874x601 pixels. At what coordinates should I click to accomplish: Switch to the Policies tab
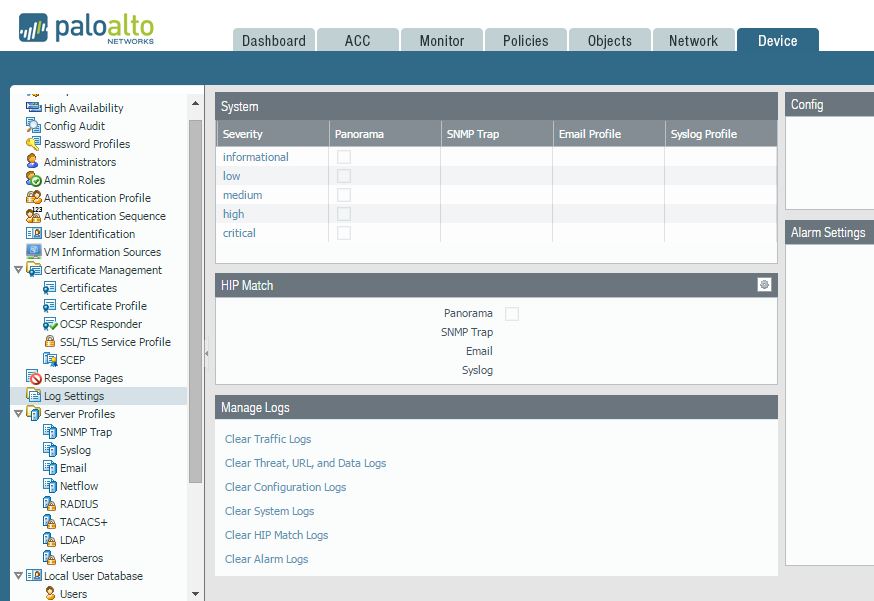[x=525, y=41]
